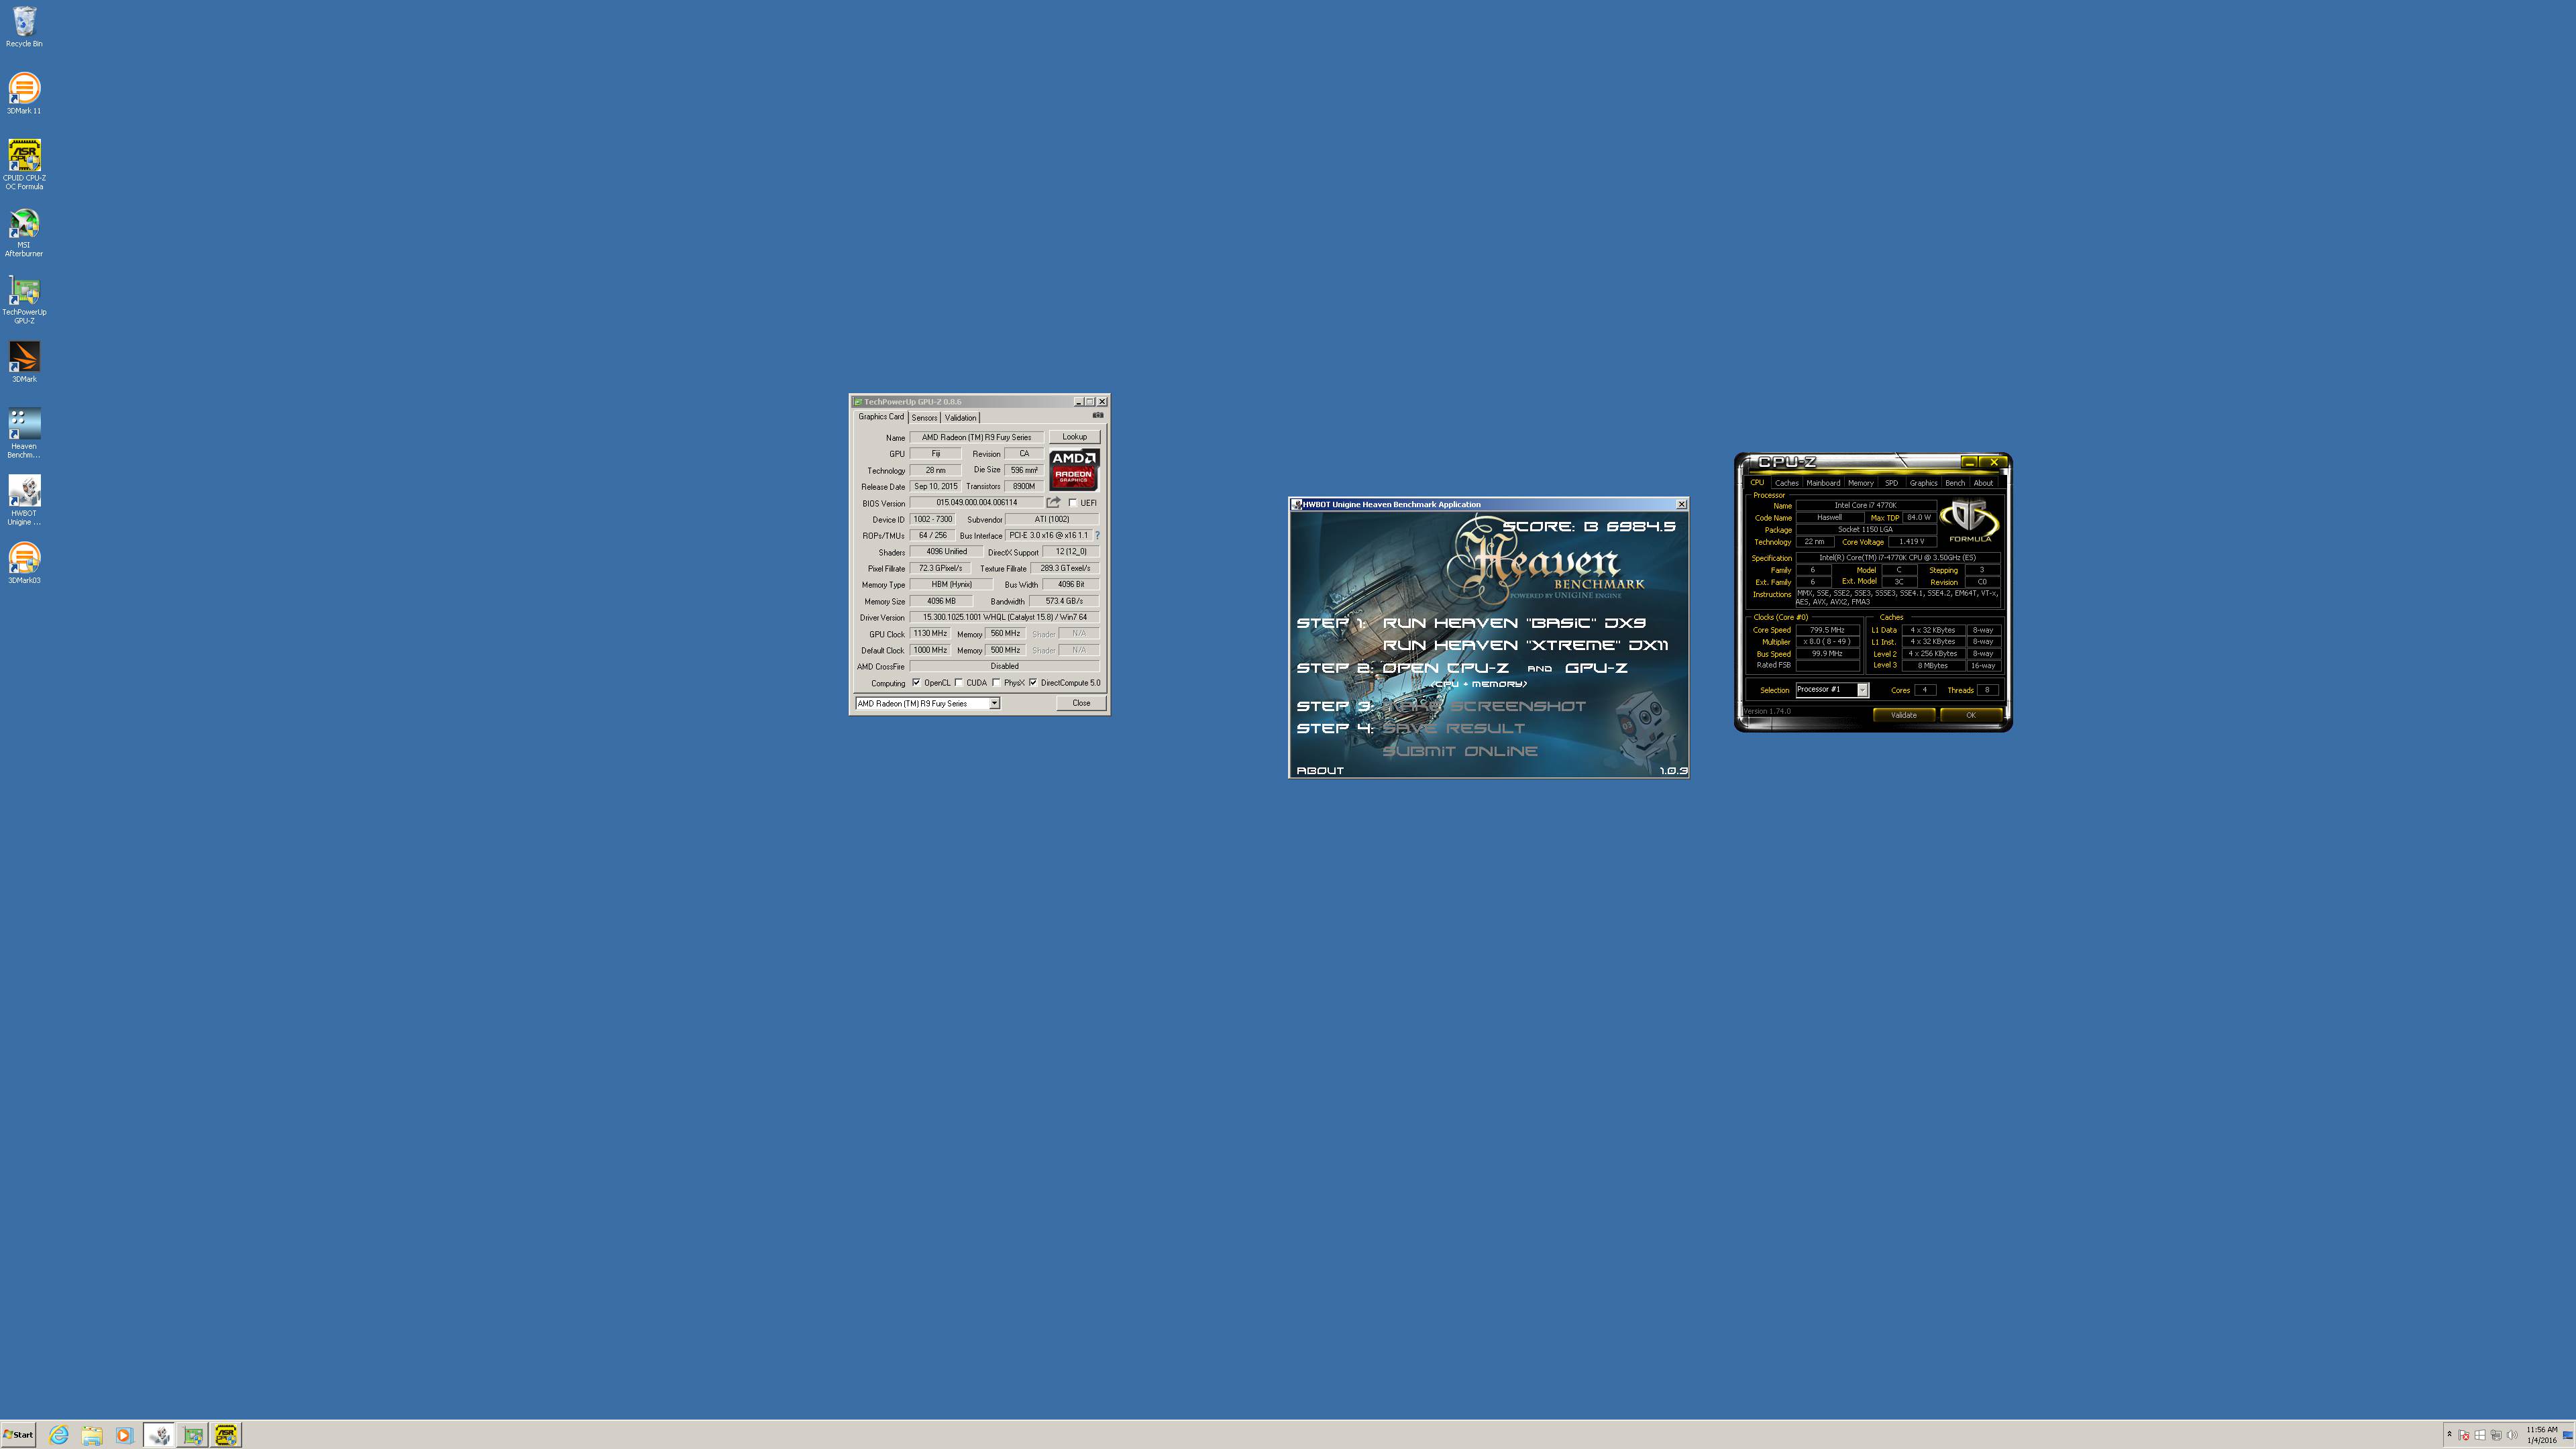Open the Memory tab in CPU-Z

pyautogui.click(x=1861, y=483)
